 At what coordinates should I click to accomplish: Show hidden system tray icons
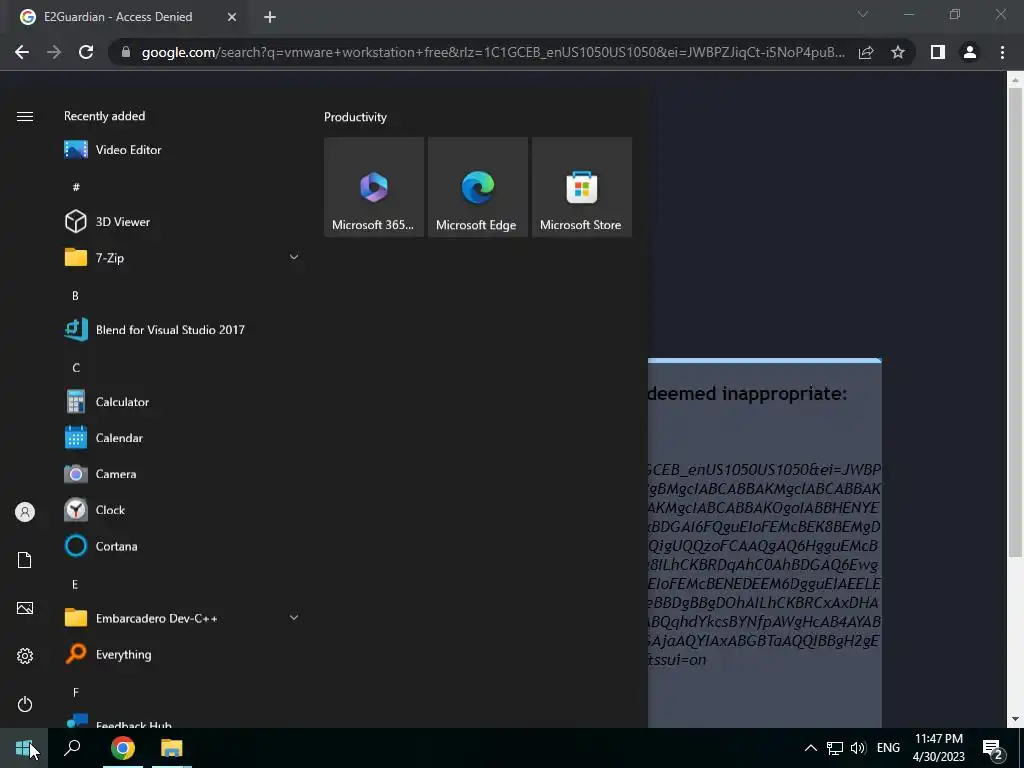[810, 748]
